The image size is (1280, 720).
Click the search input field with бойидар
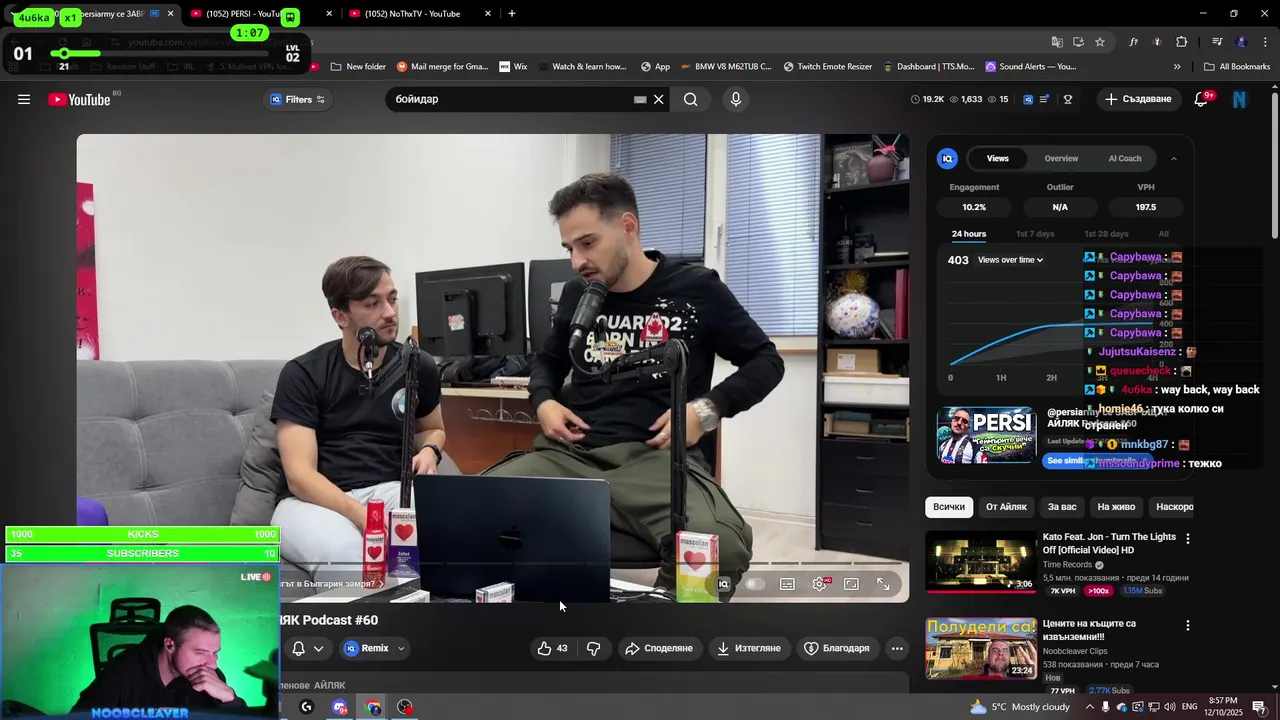[510, 99]
